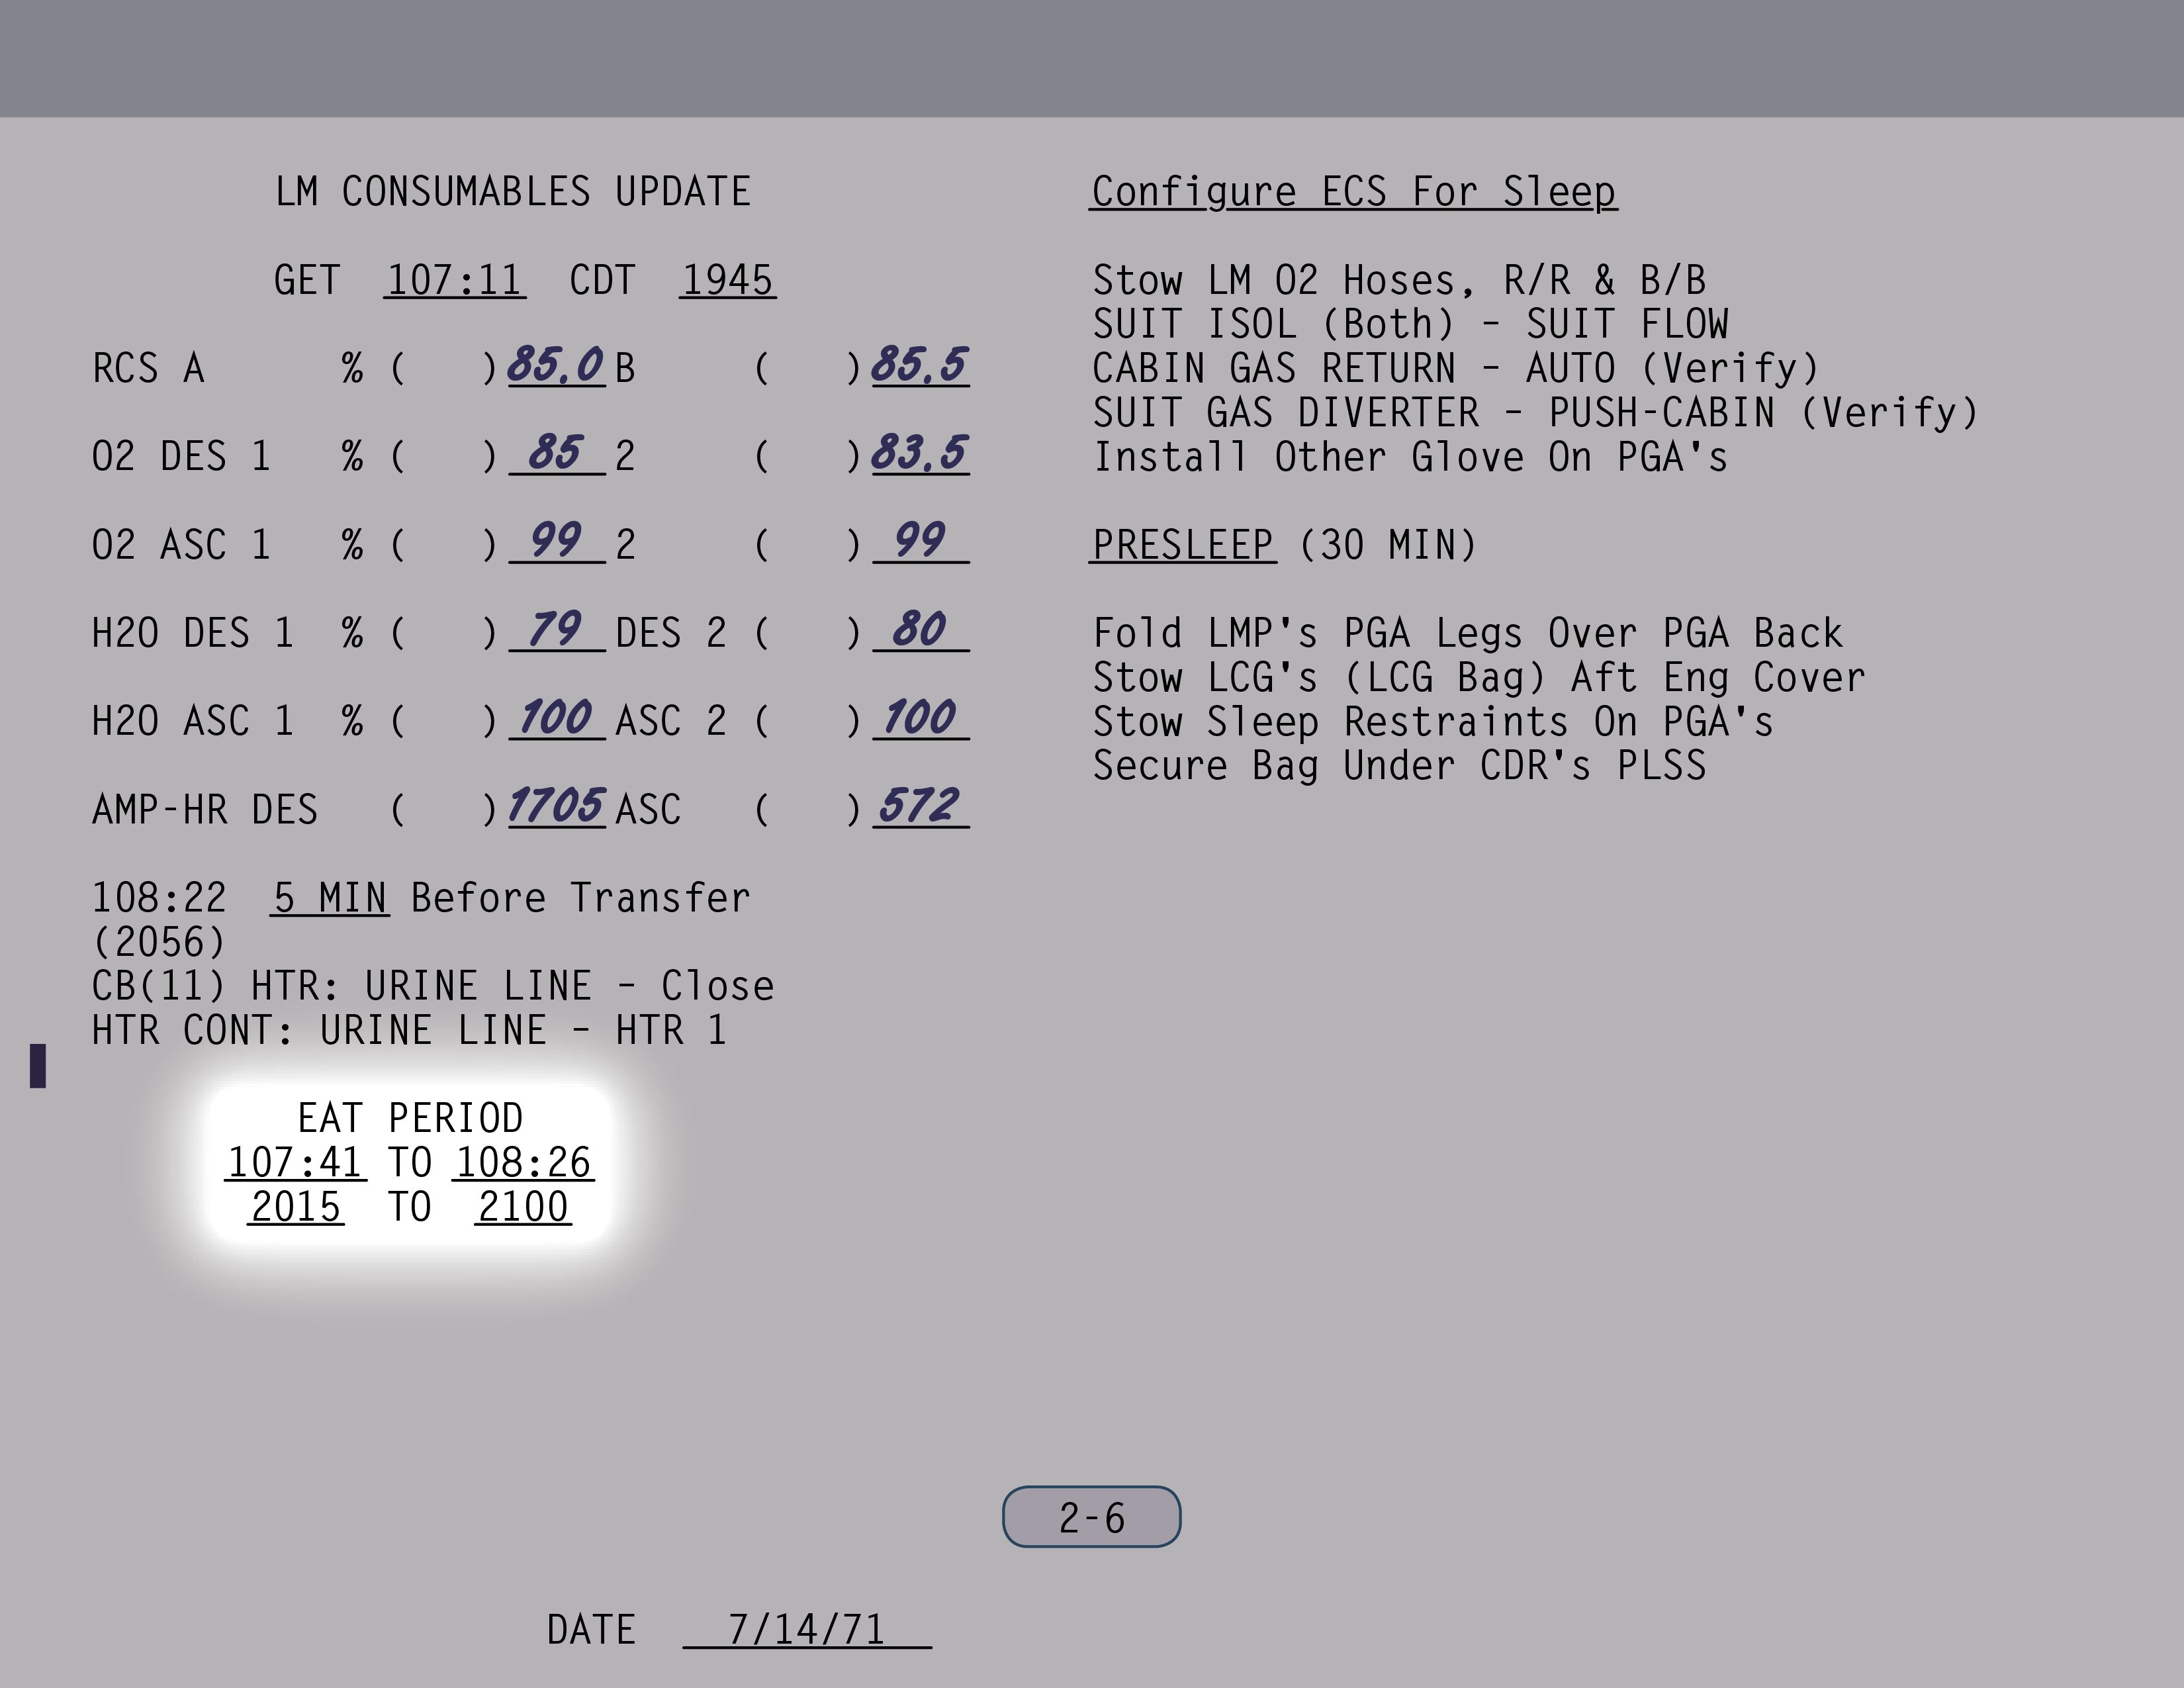Click the DATE field 7/14/71
2184x1688 pixels.
point(806,1629)
